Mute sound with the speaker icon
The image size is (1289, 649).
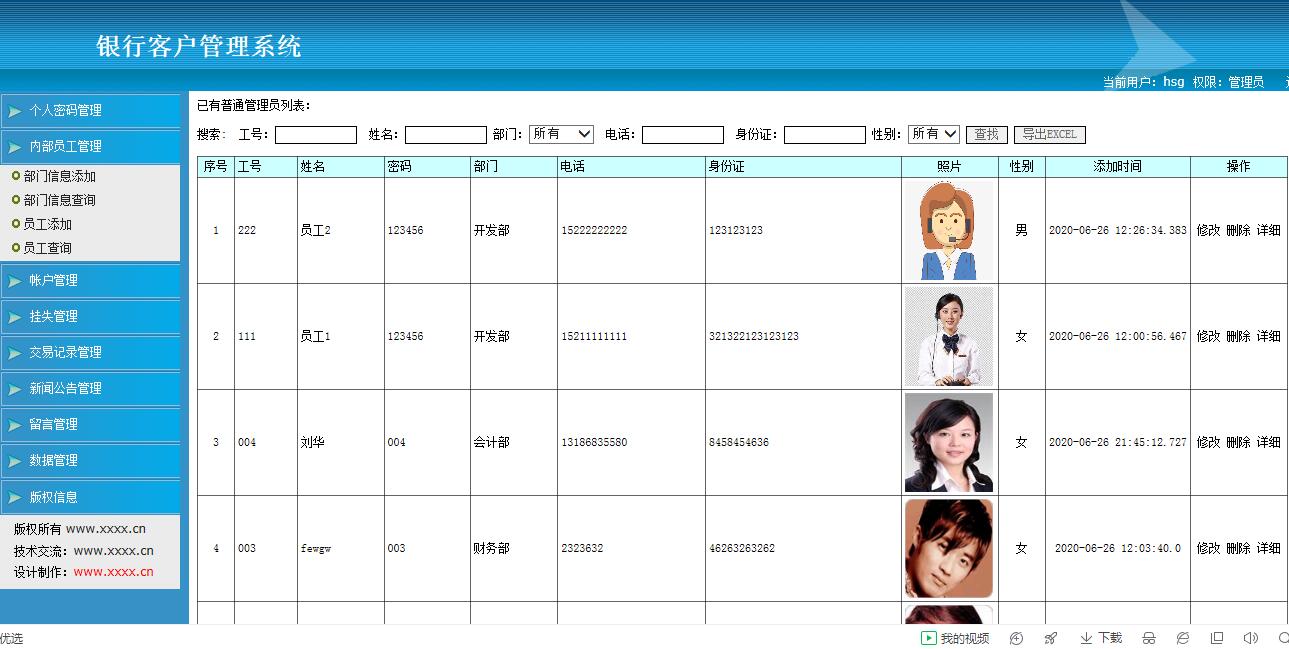1250,638
